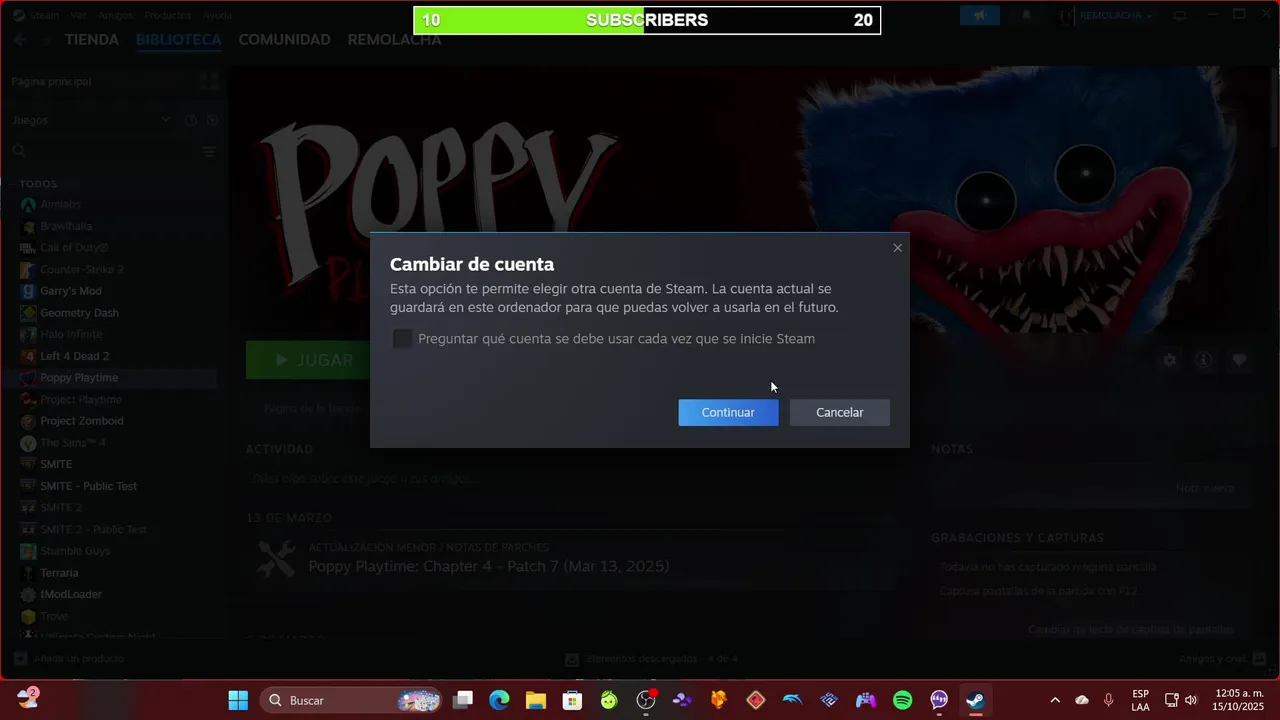Open the library advanced filter icon
The height and width of the screenshot is (720, 1280).
point(209,152)
